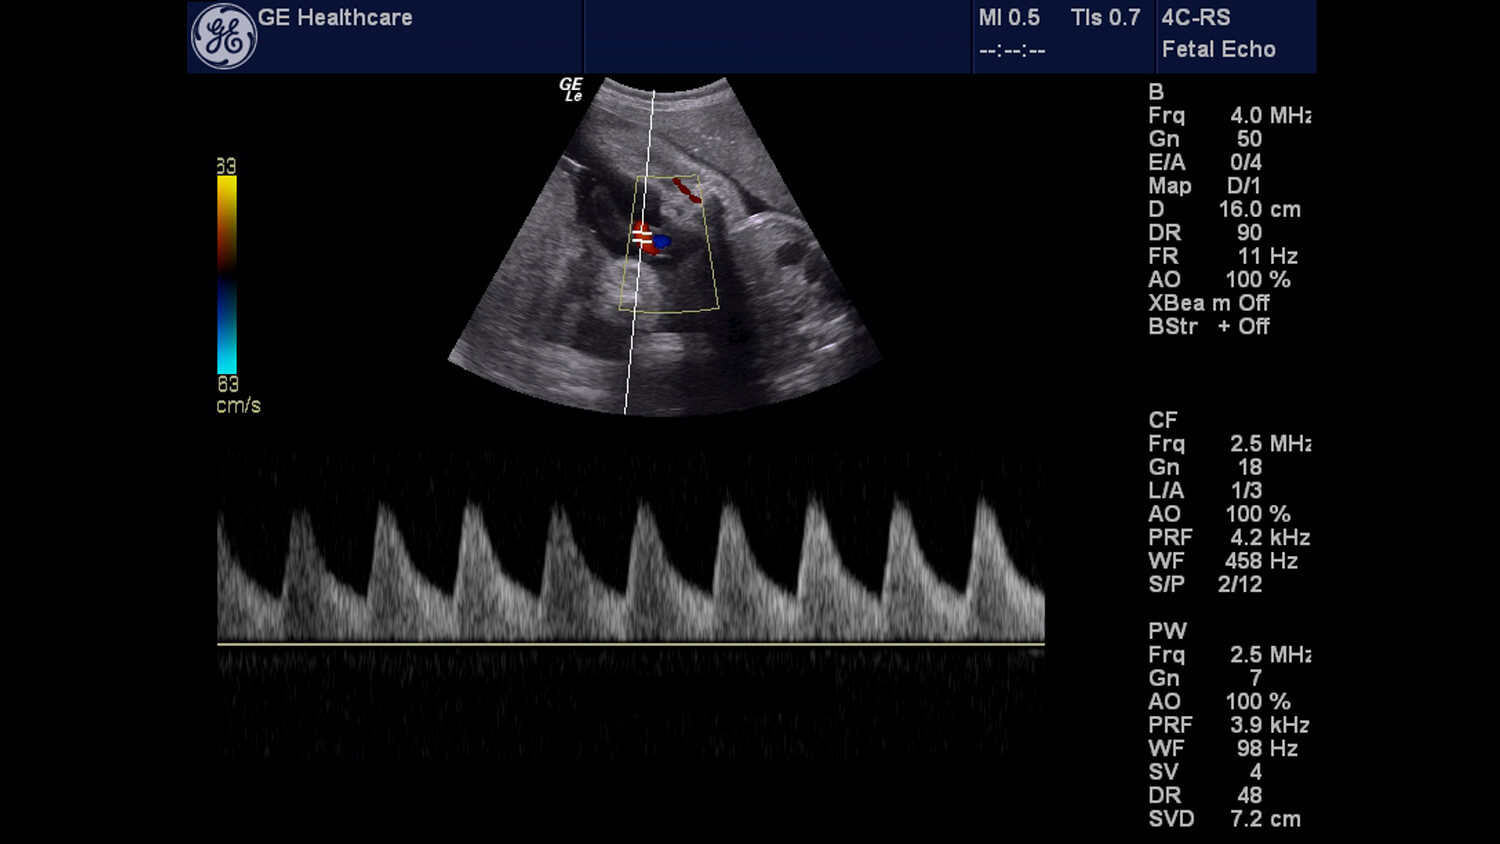Screen dimensions: 1500x844
Task: Click the GE Healthcare title text
Action: [335, 17]
